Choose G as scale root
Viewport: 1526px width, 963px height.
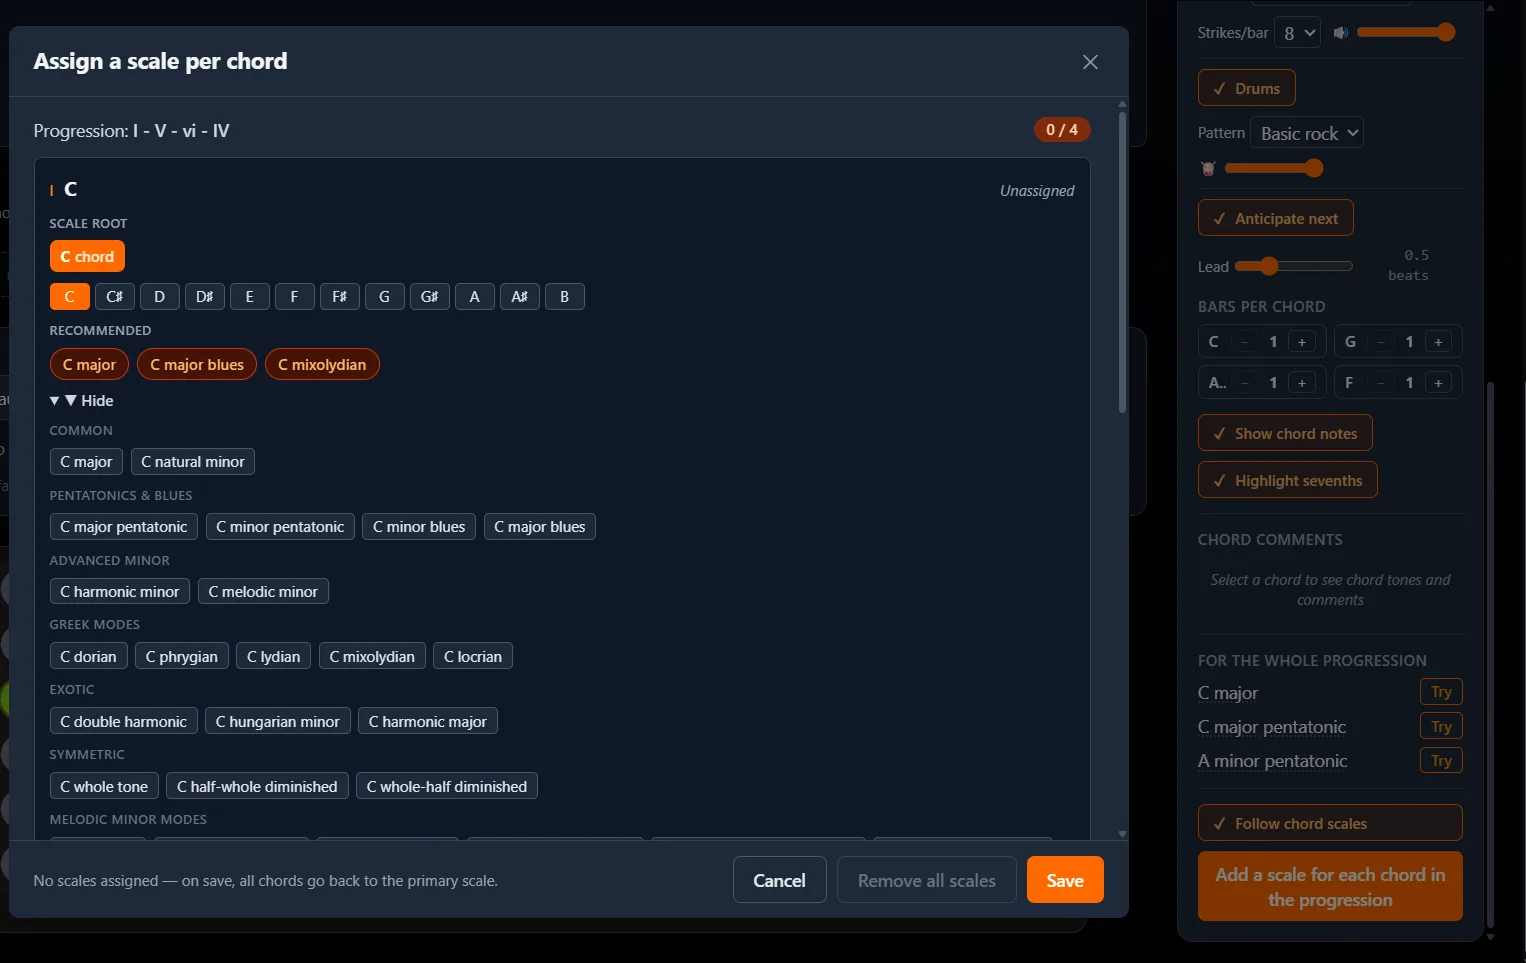pos(384,296)
